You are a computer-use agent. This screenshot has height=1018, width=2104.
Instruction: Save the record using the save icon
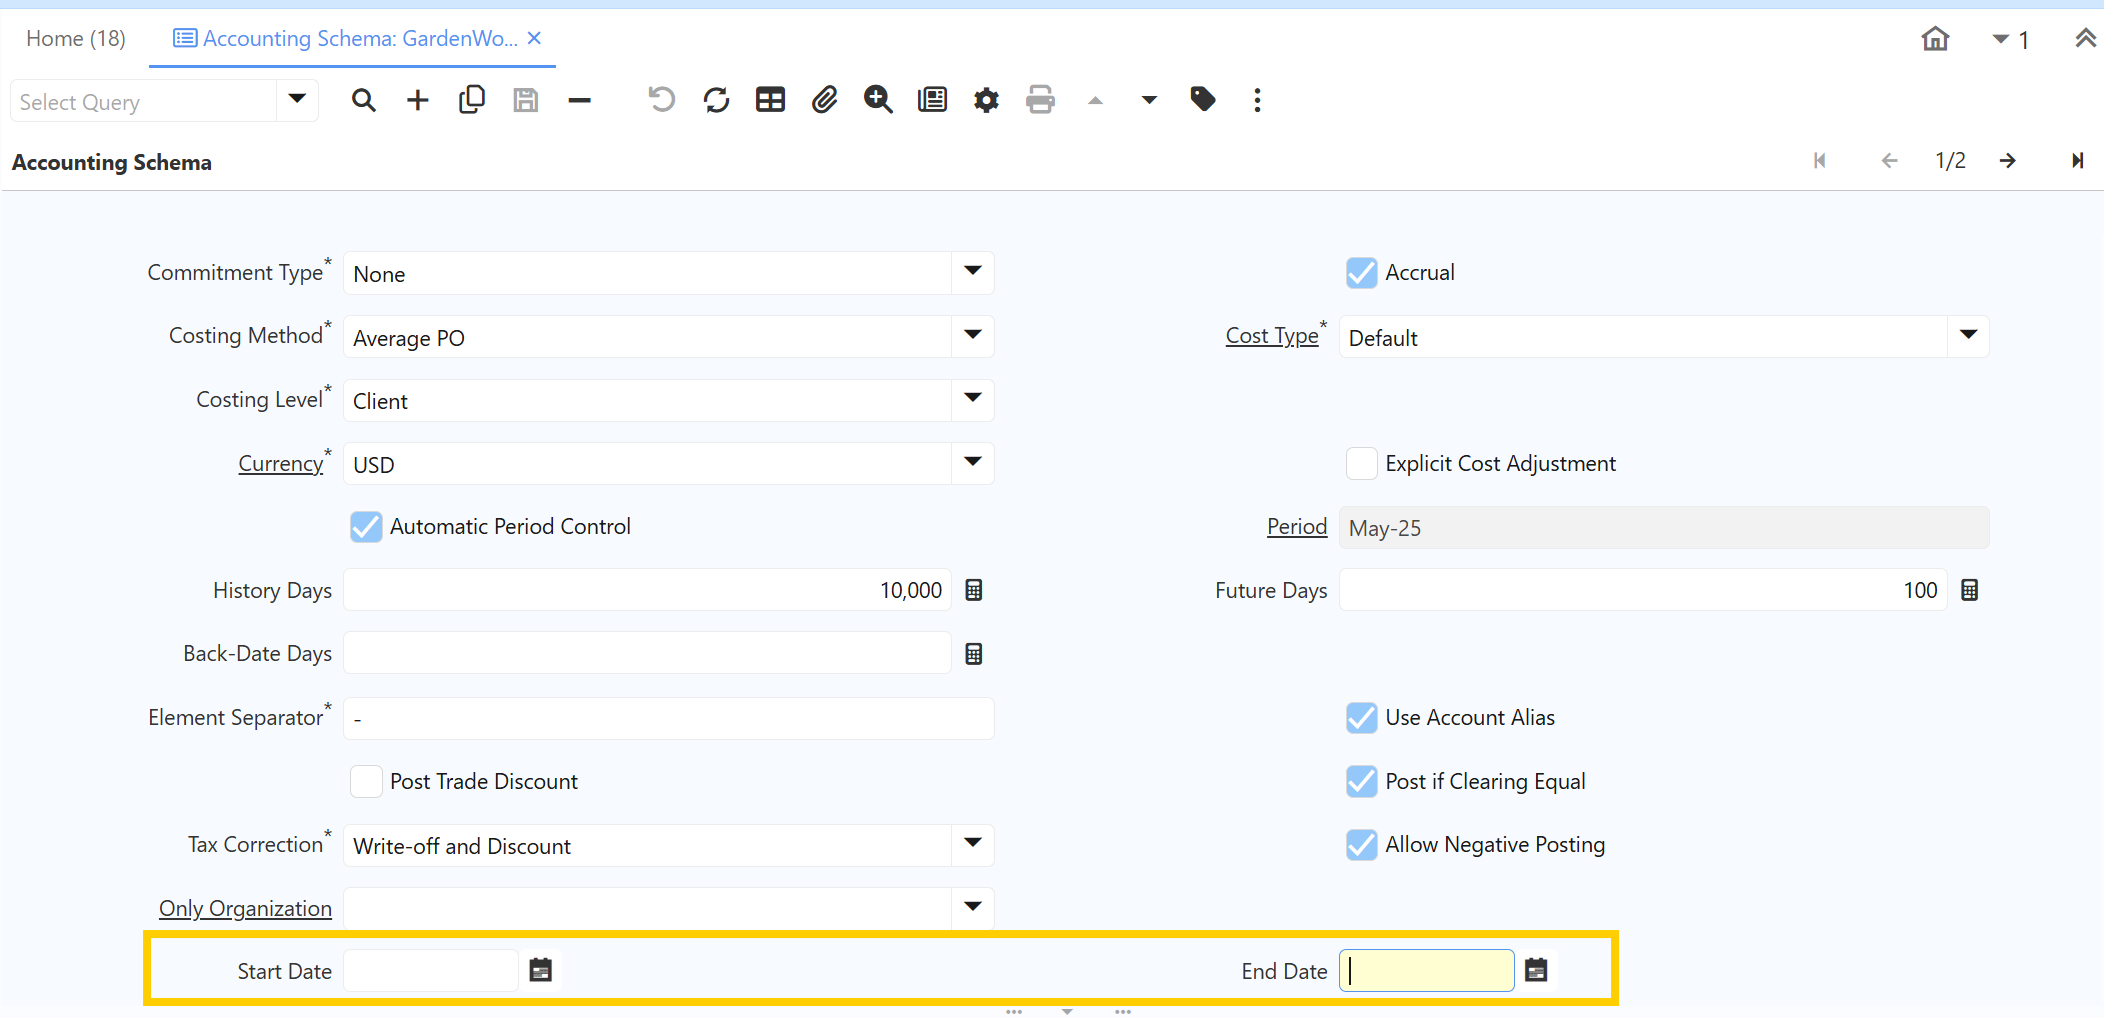525,100
